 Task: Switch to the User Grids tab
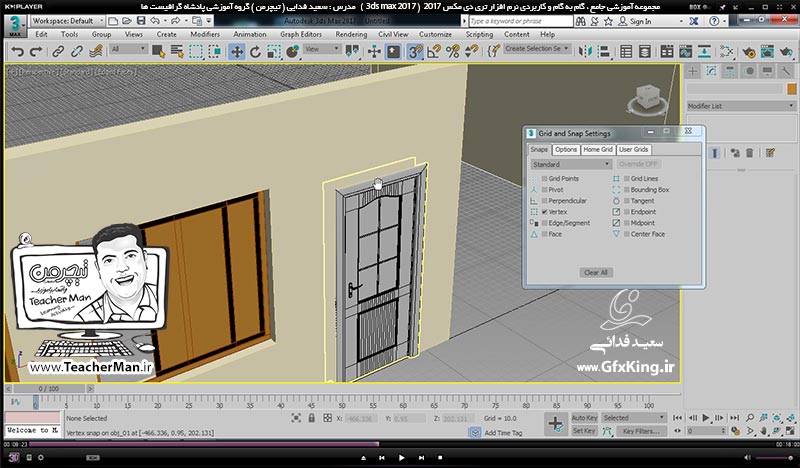[633, 150]
